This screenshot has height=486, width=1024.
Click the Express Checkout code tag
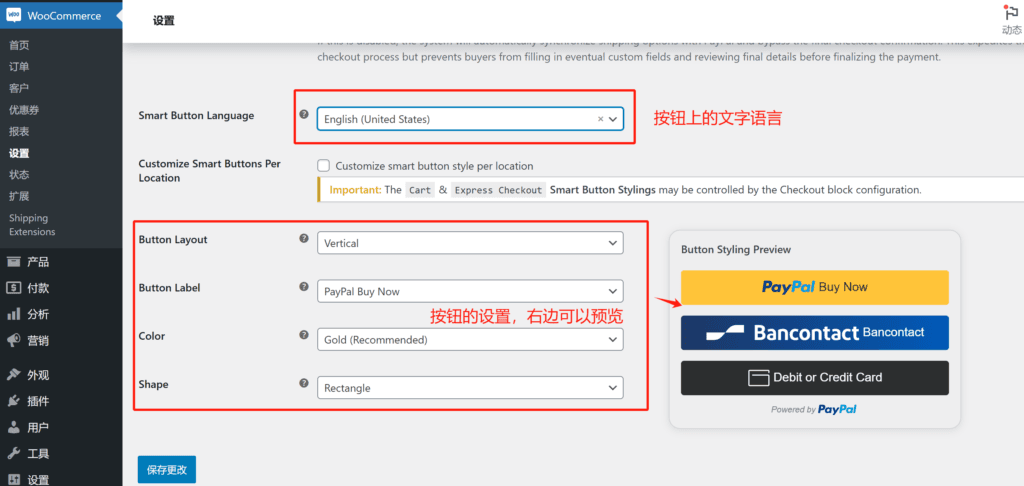point(498,190)
